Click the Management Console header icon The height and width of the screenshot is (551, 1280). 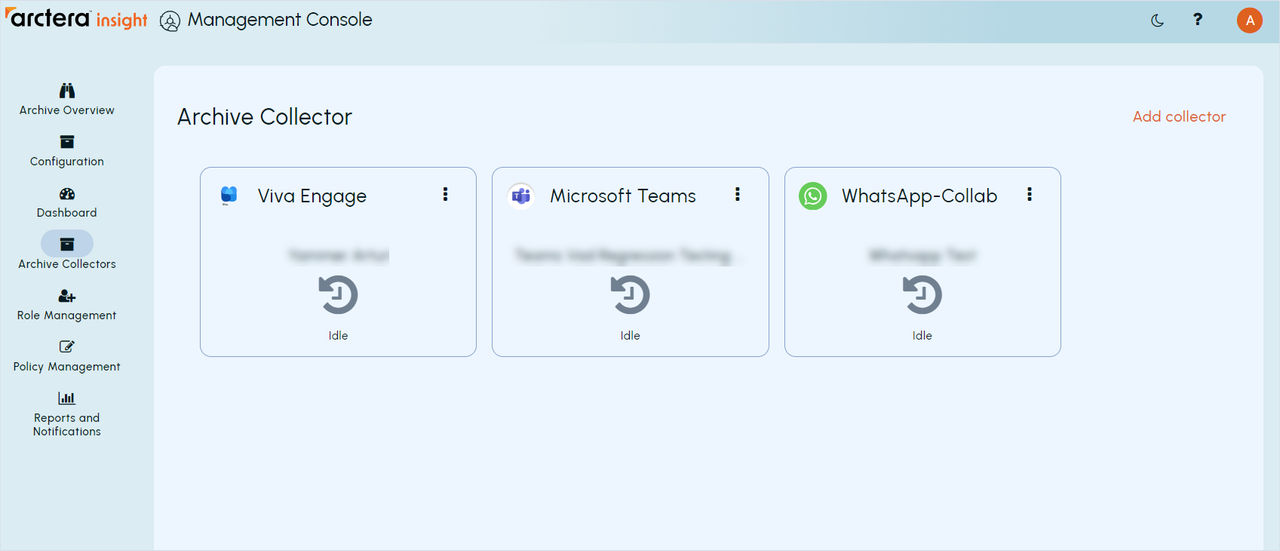click(170, 21)
